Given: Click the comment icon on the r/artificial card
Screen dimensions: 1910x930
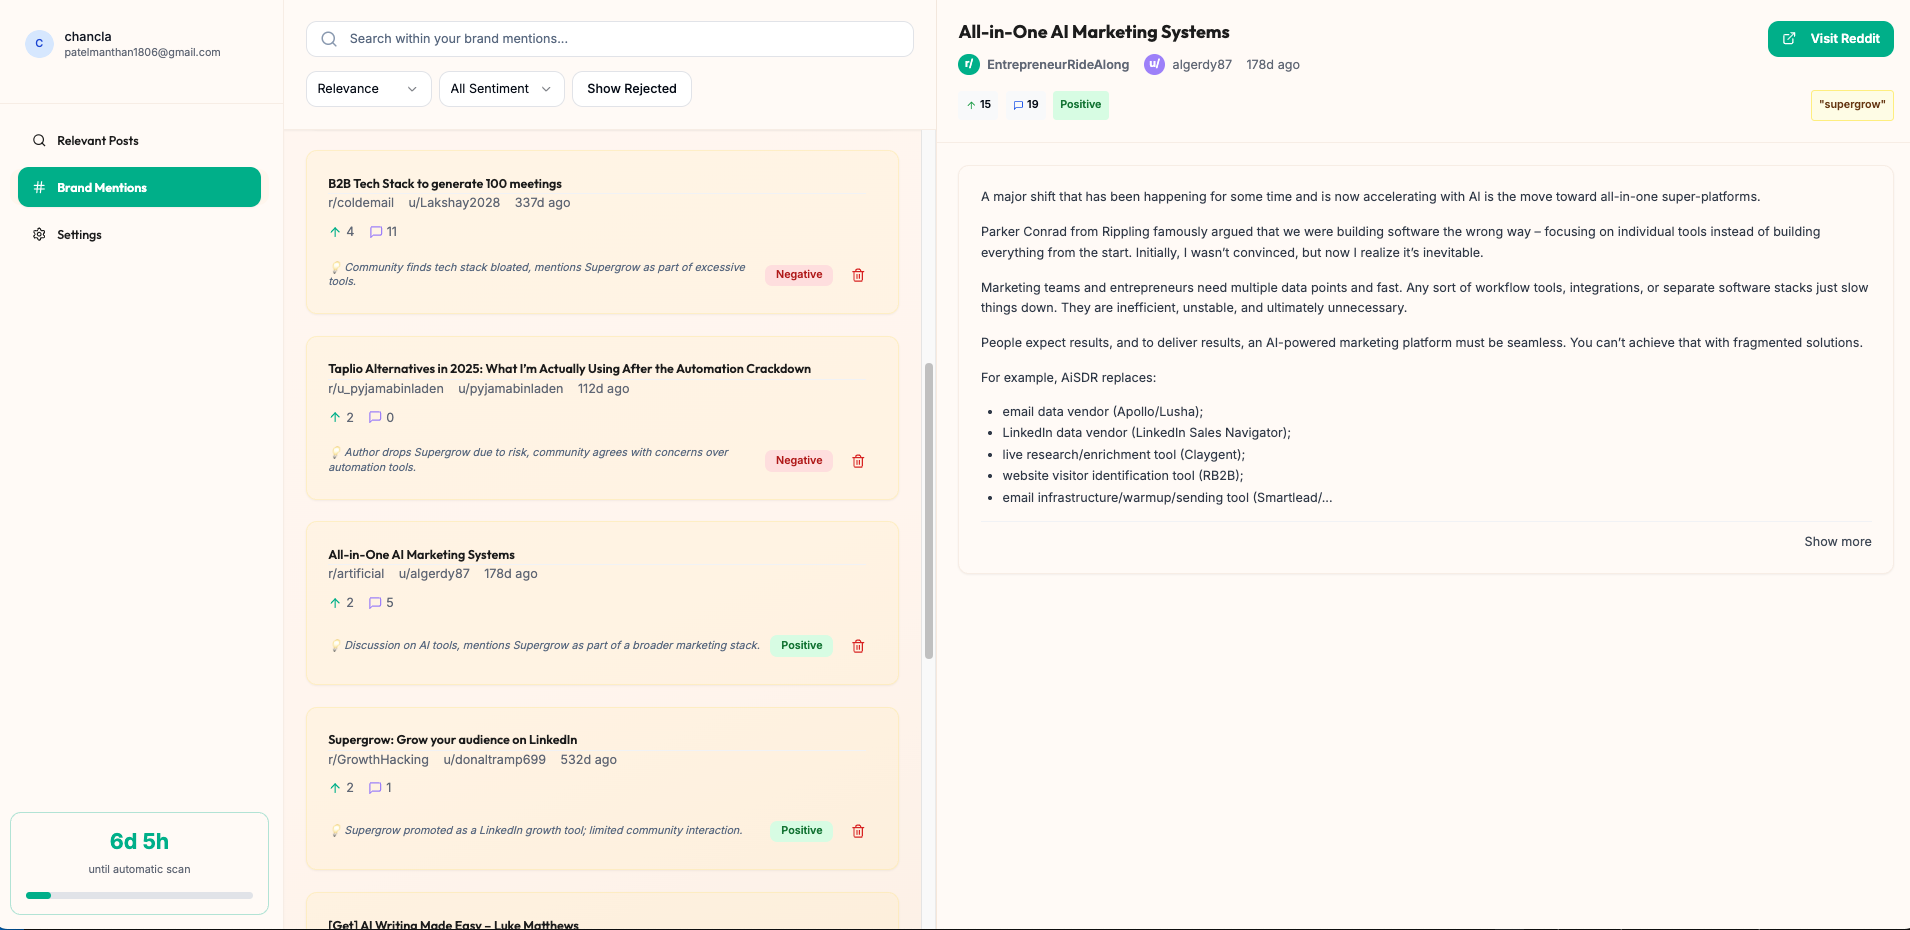Looking at the screenshot, I should (375, 603).
